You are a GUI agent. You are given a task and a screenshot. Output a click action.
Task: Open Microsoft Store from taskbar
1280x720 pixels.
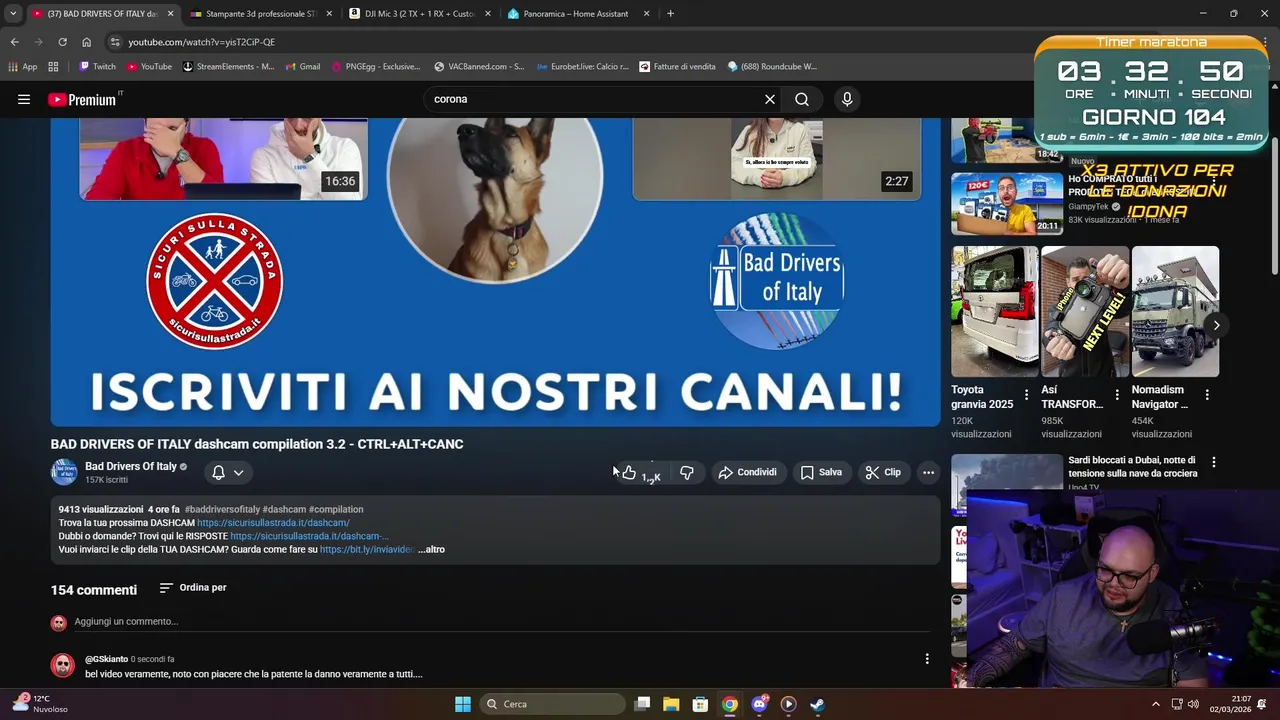tap(700, 704)
